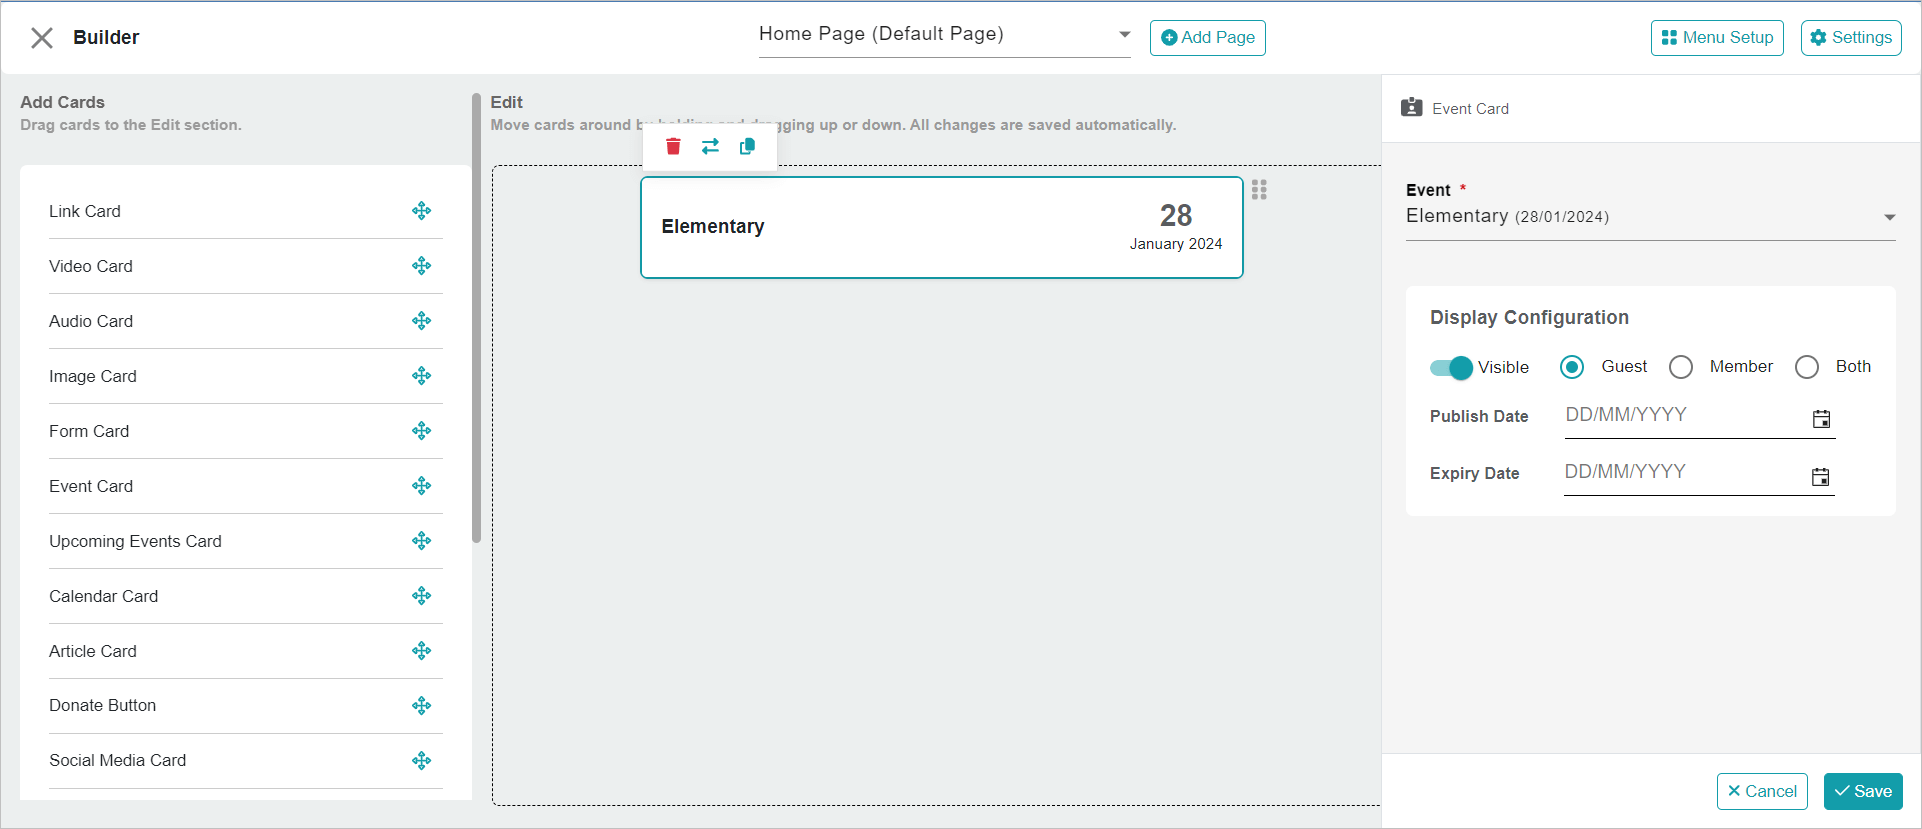Click the 'Link Card' label
1922x829 pixels.
[85, 211]
